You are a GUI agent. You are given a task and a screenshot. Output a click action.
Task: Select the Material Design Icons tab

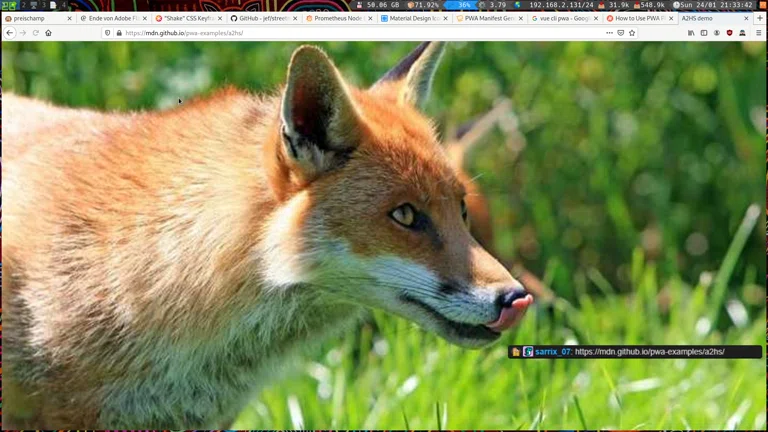click(410, 18)
